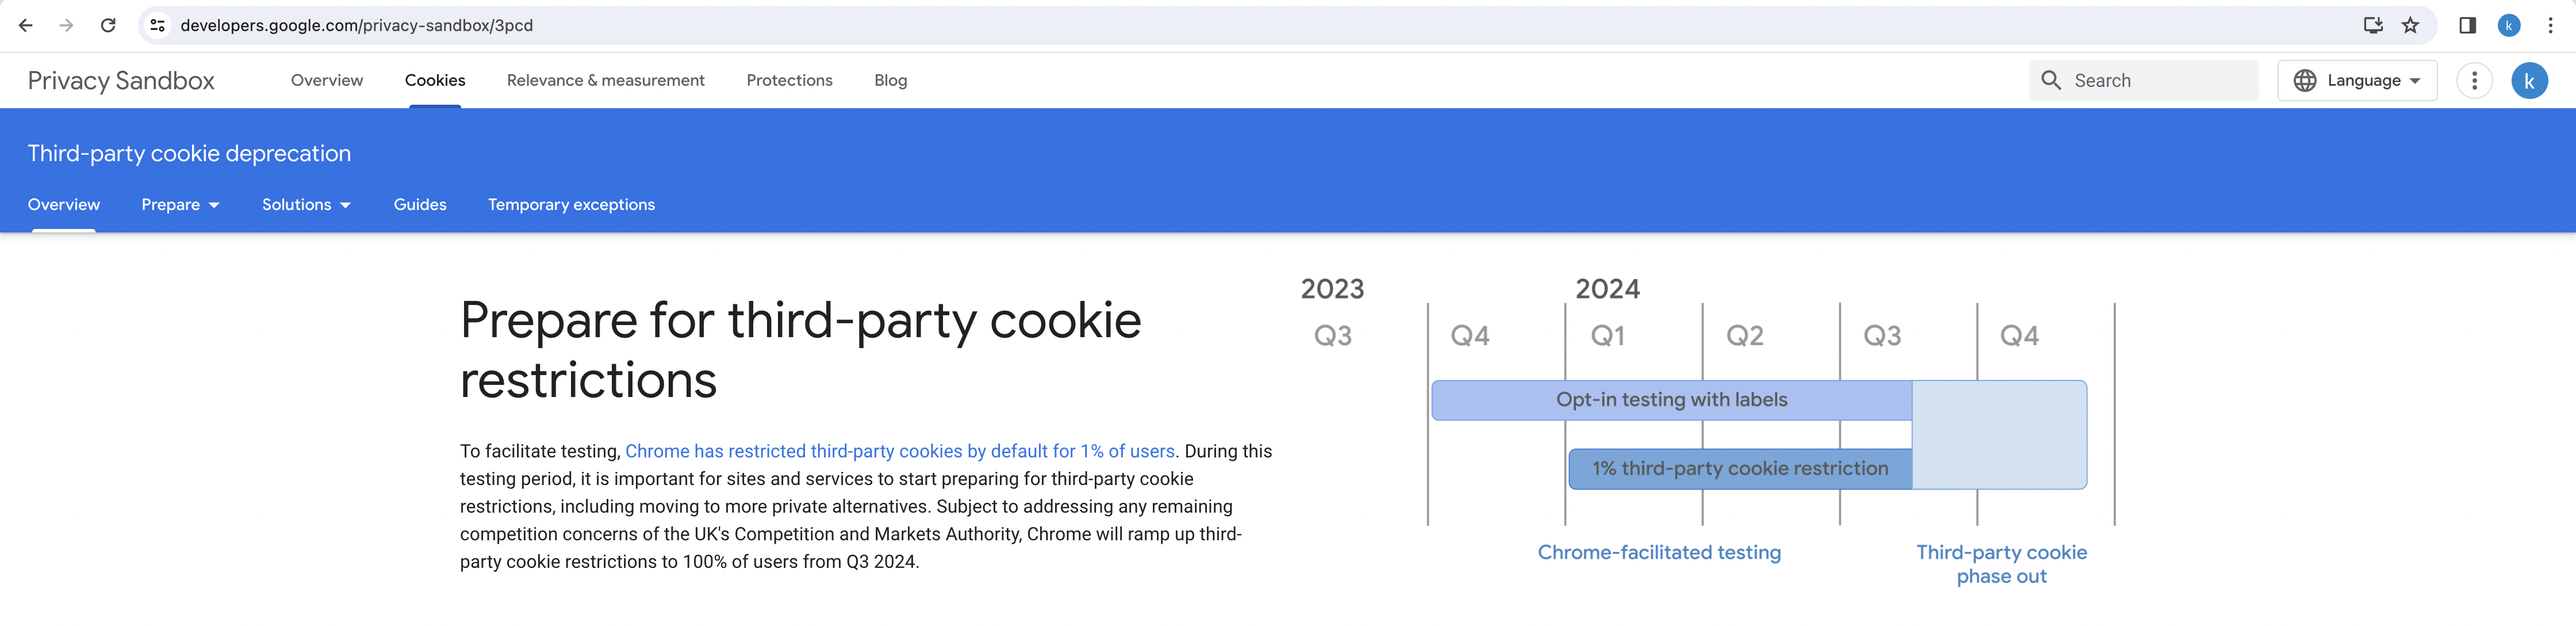Open site information icon in address bar
This screenshot has height=626, width=2576.
pos(157,25)
